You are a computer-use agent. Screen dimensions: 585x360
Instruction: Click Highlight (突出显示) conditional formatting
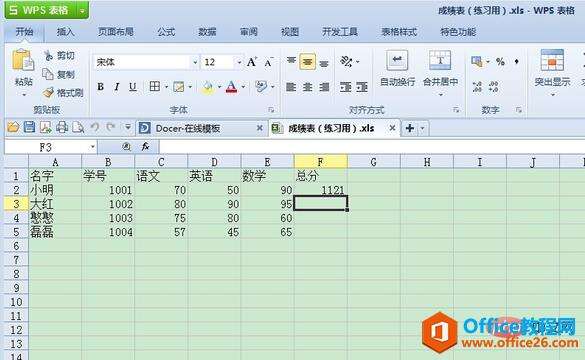tap(552, 69)
